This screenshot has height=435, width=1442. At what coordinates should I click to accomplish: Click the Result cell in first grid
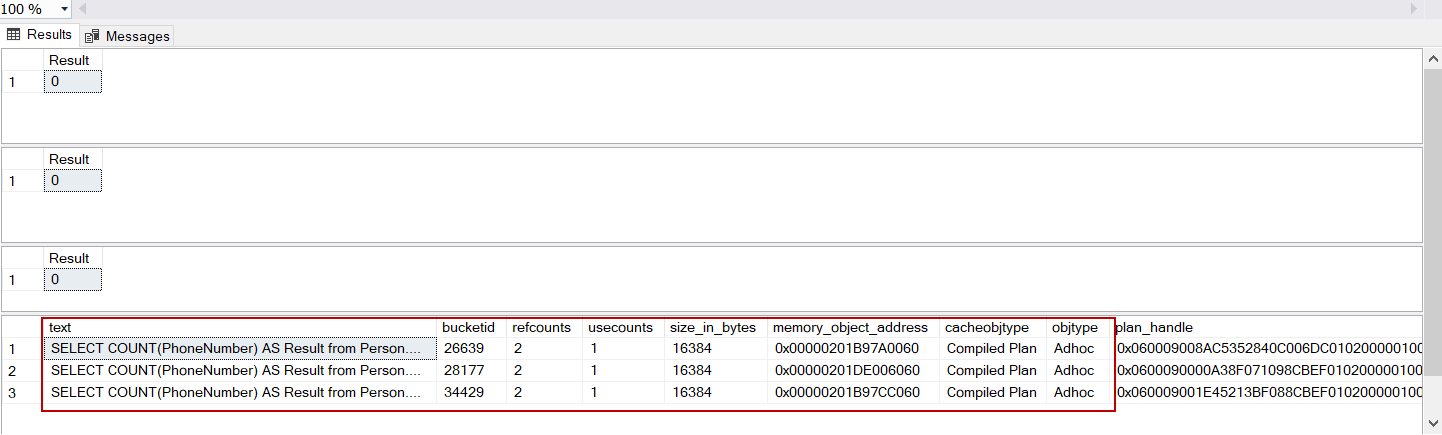click(x=72, y=82)
